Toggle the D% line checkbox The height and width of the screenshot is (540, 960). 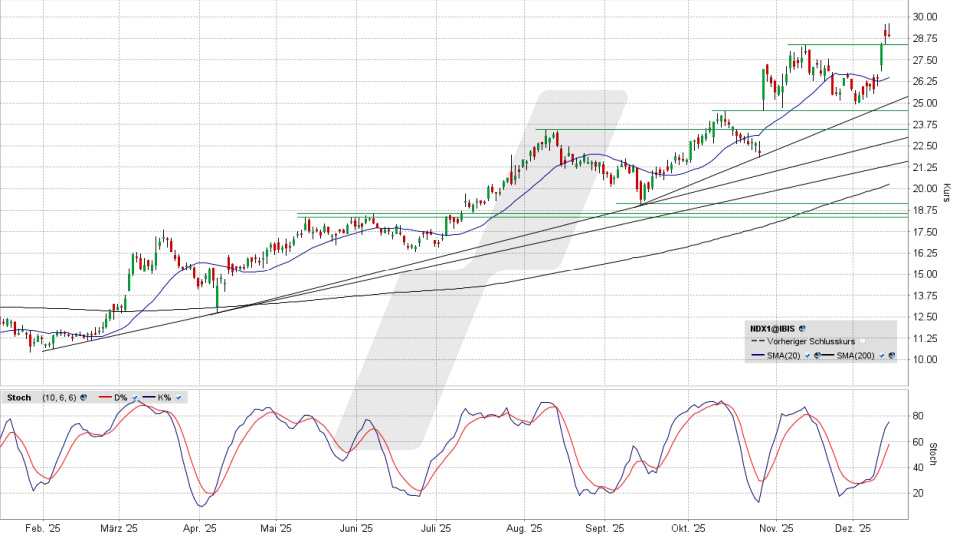click(x=134, y=398)
